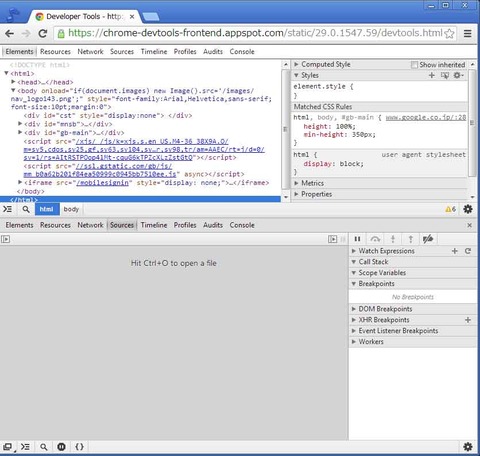Open Styles gear options dropdown

458,75
